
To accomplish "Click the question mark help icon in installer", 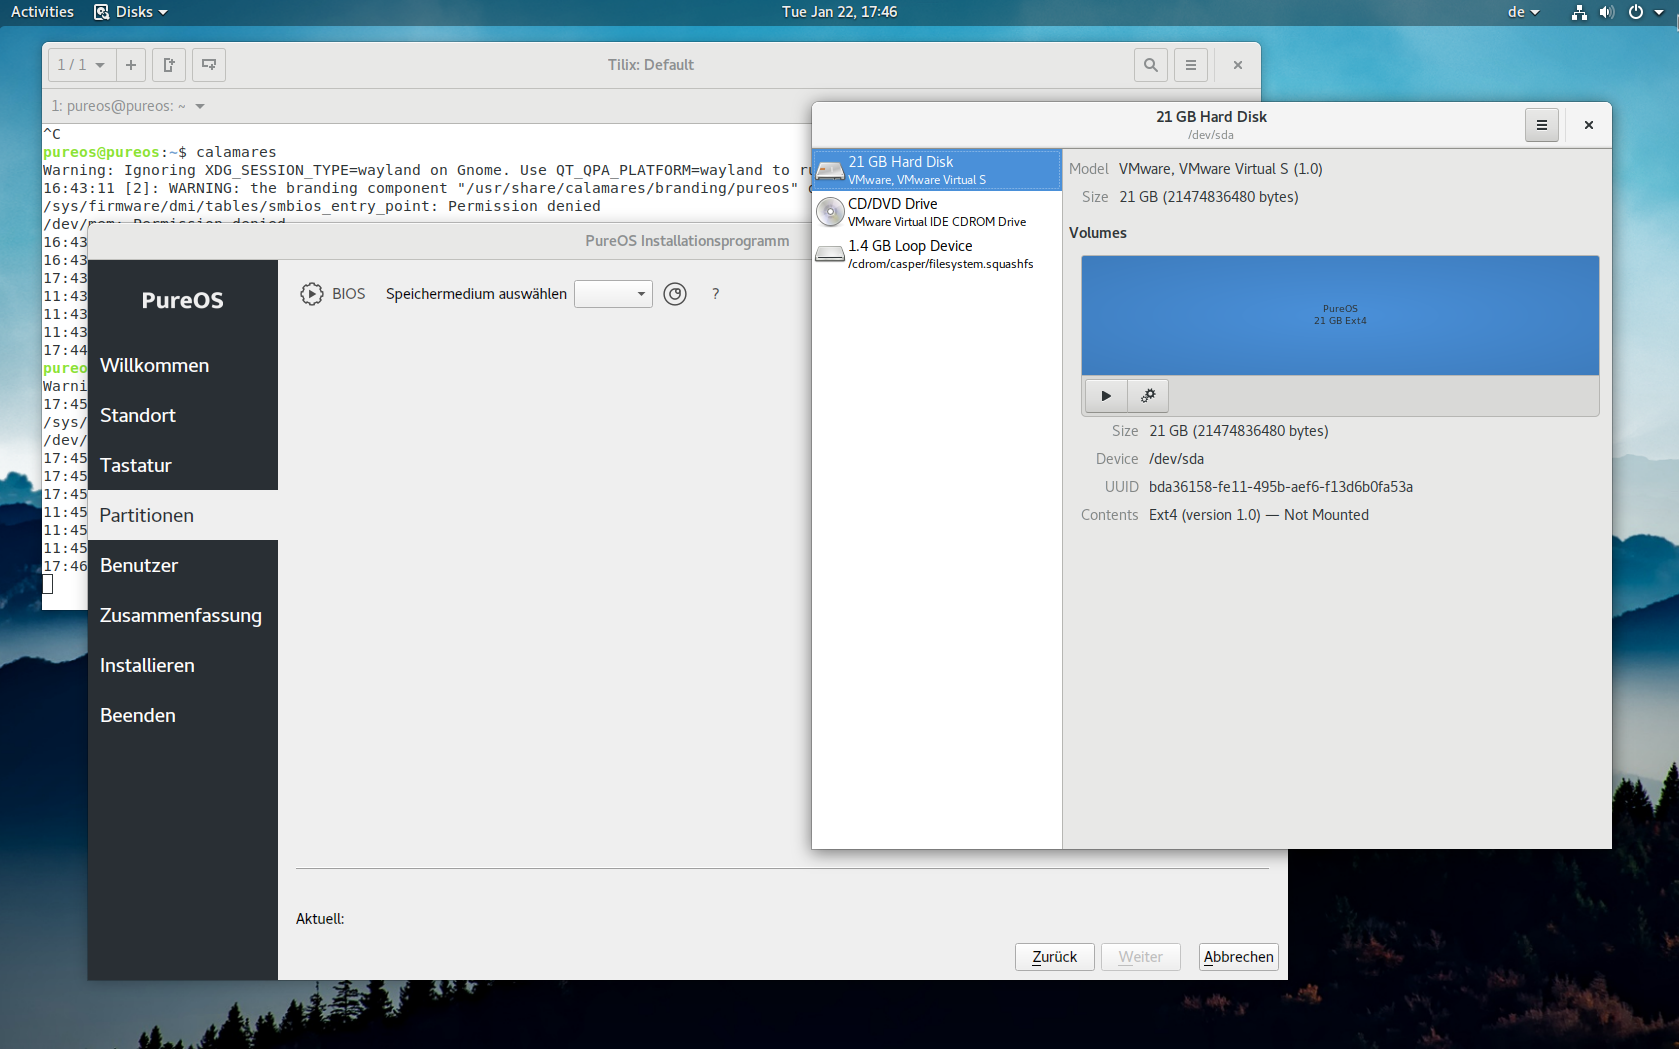I will coord(715,294).
